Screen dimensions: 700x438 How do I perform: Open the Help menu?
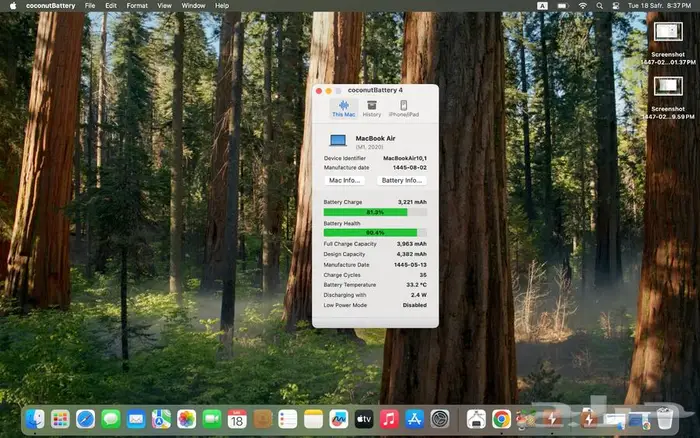[x=222, y=6]
